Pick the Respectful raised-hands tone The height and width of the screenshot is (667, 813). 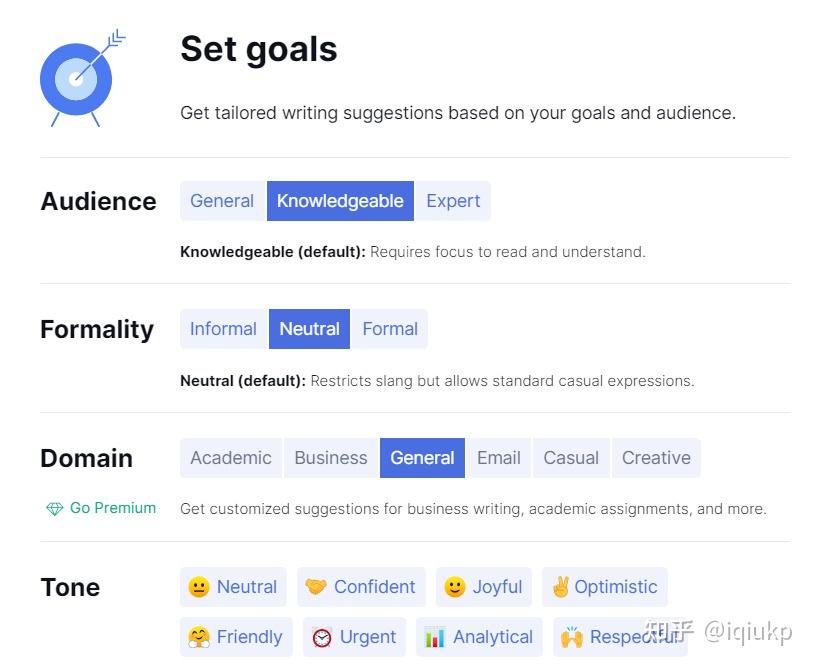coord(620,636)
